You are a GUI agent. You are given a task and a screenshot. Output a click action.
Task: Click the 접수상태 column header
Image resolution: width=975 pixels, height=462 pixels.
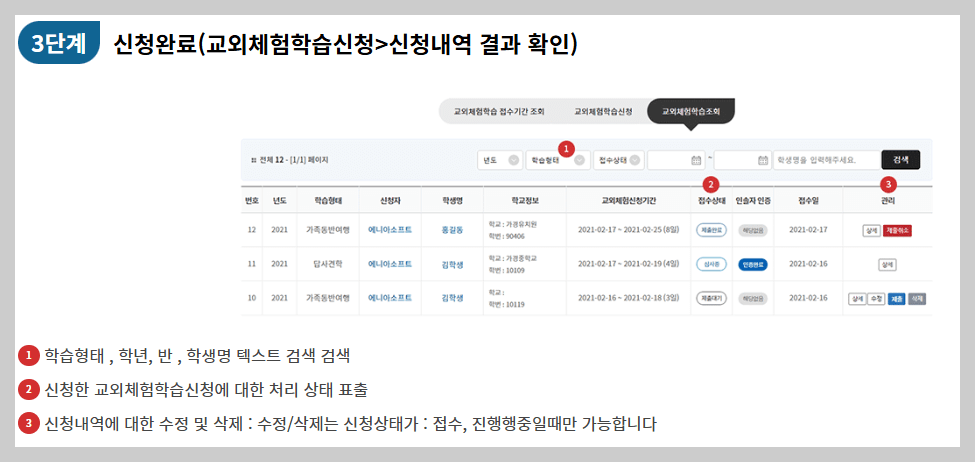pos(711,201)
